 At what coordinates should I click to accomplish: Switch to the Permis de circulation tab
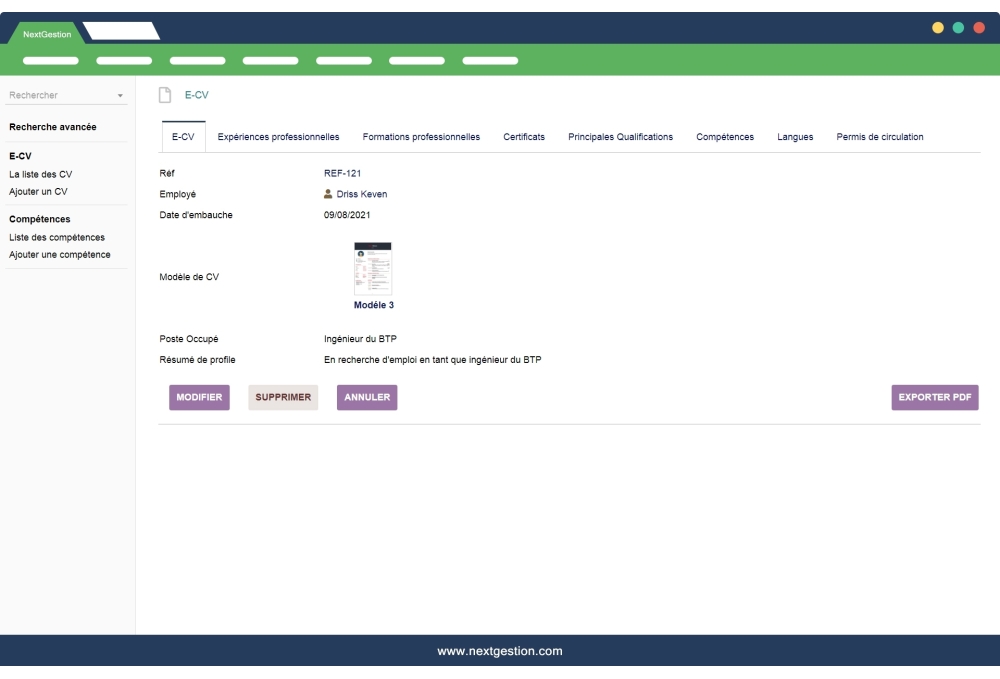coord(879,137)
